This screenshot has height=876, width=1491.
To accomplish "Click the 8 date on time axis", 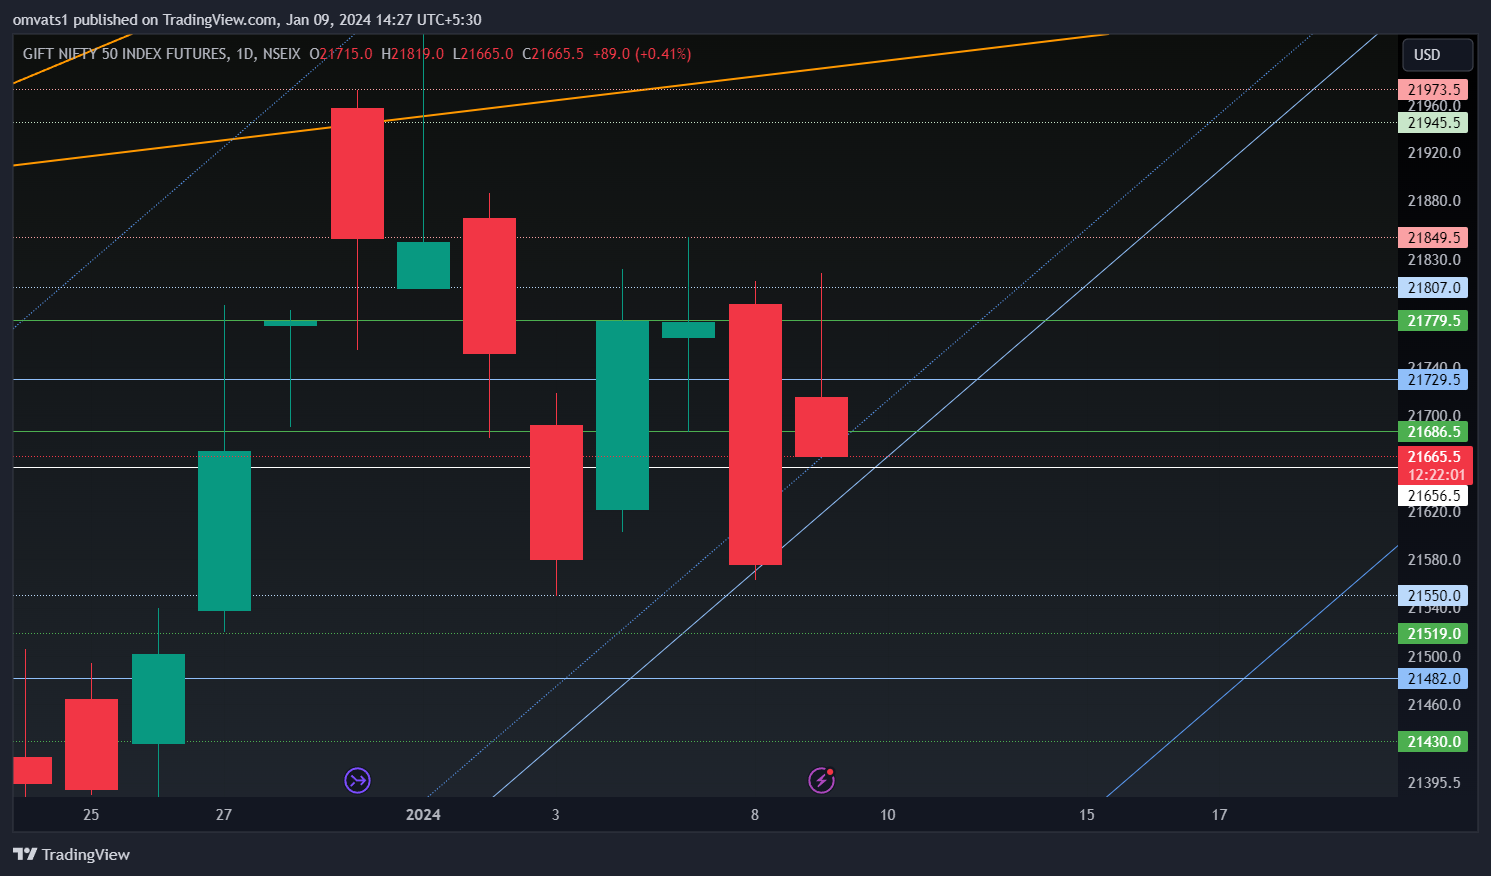I will pyautogui.click(x=755, y=815).
